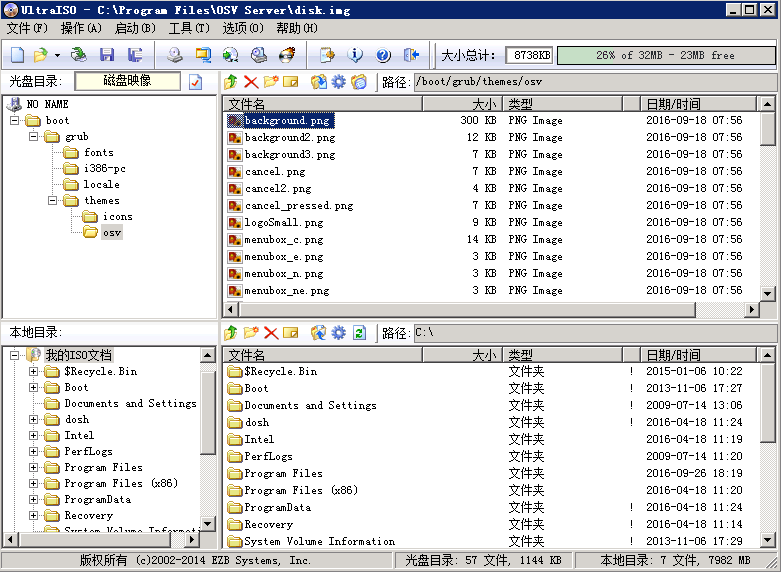The height and width of the screenshot is (572, 781).
Task: Select the fonts folder in disc tree
Action: pos(99,152)
